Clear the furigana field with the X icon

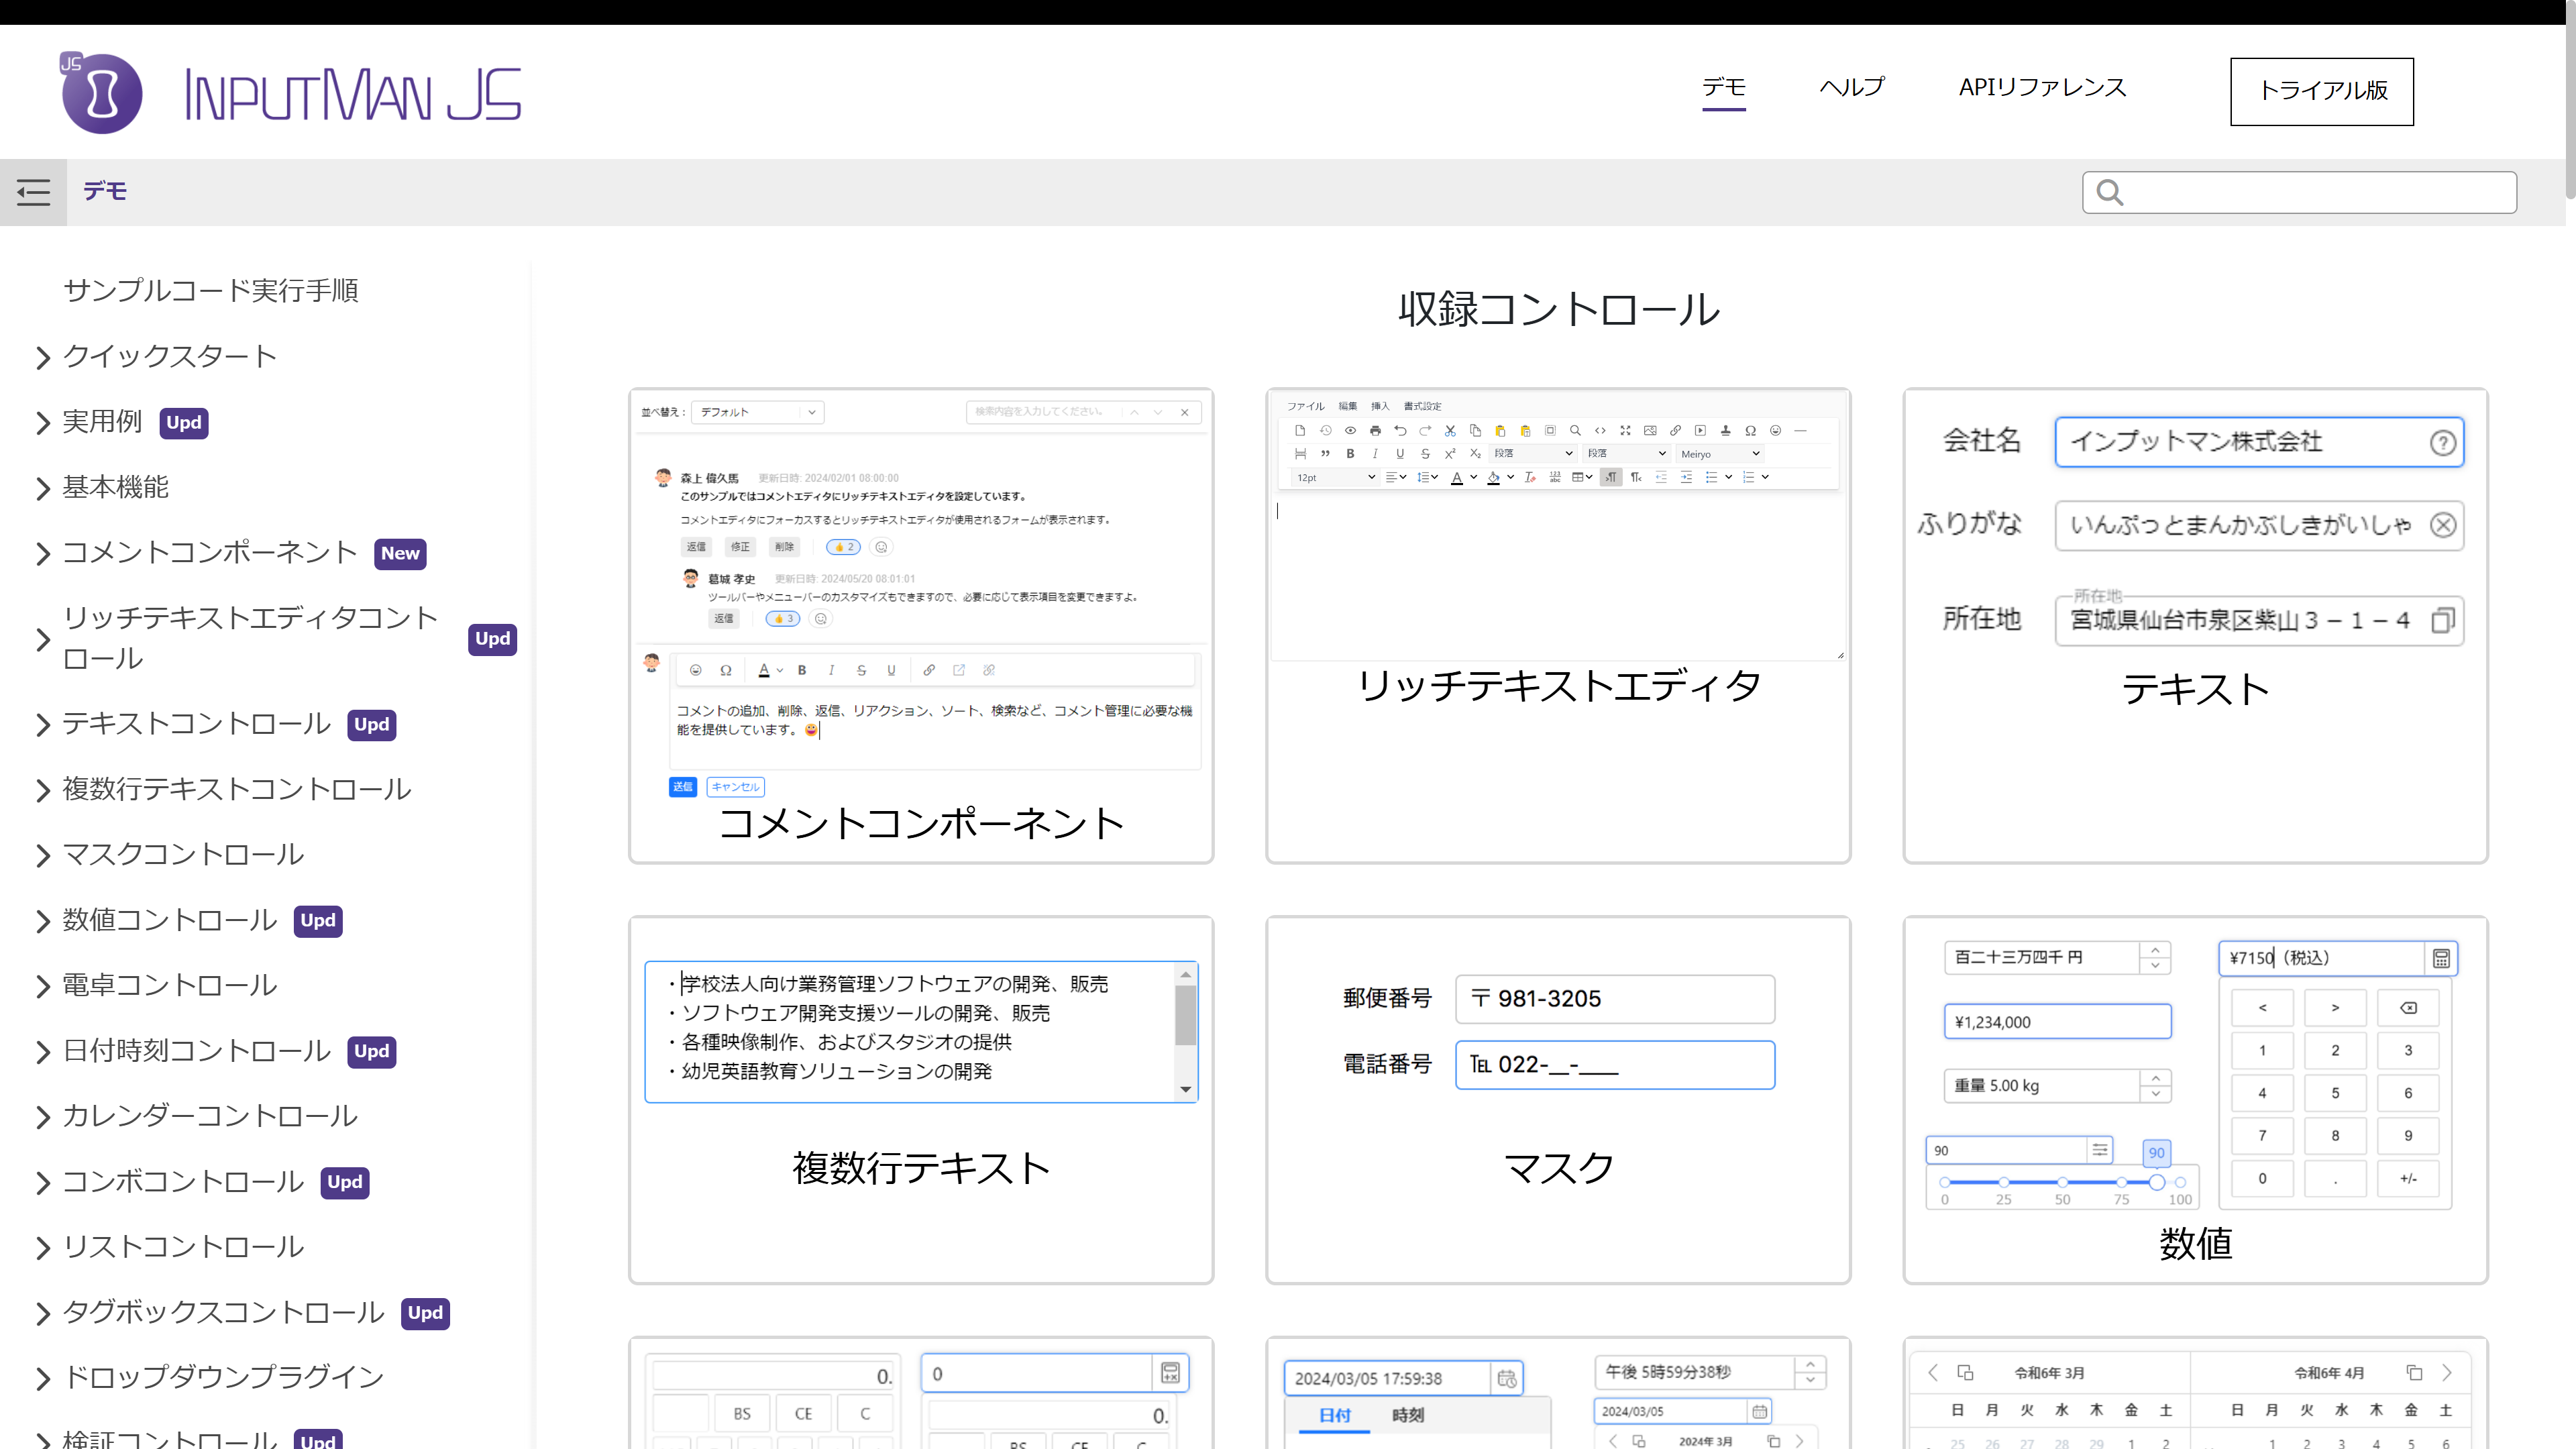pos(2442,525)
